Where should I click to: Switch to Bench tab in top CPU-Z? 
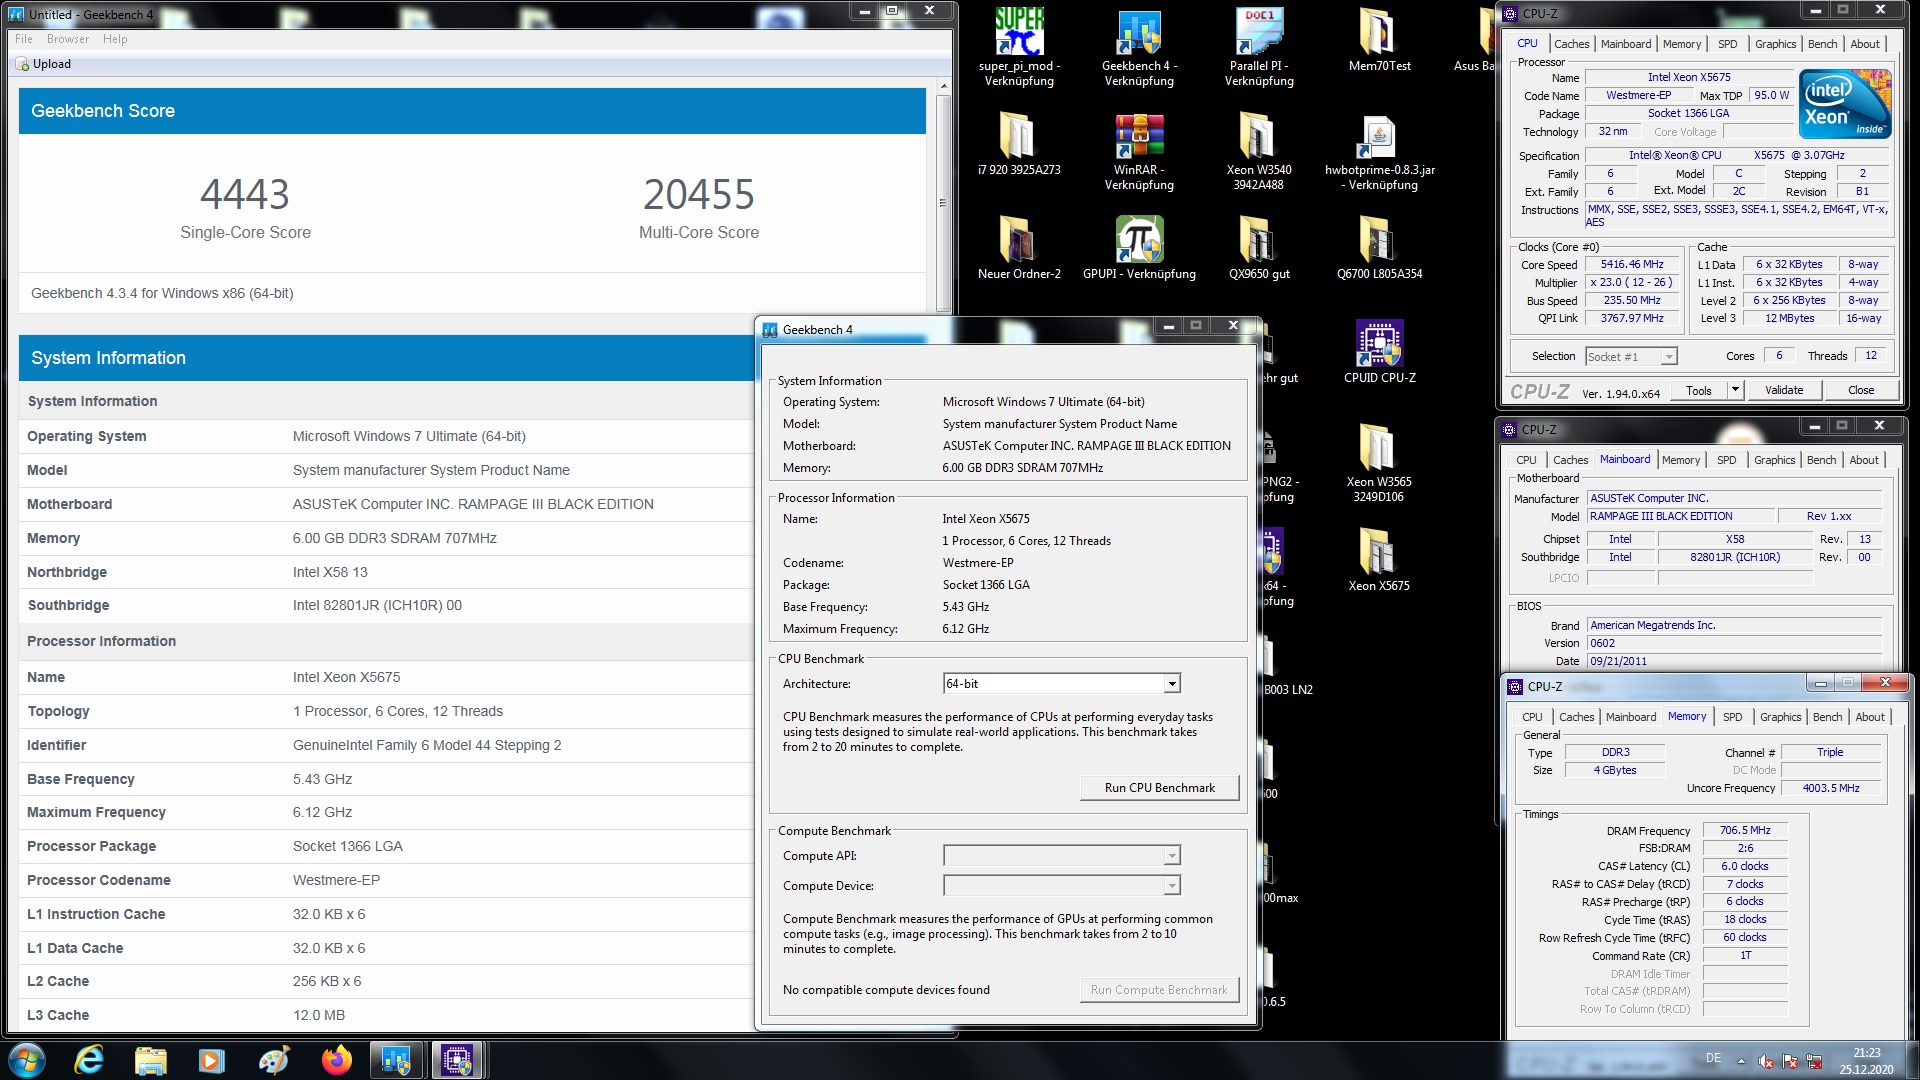[x=1822, y=44]
